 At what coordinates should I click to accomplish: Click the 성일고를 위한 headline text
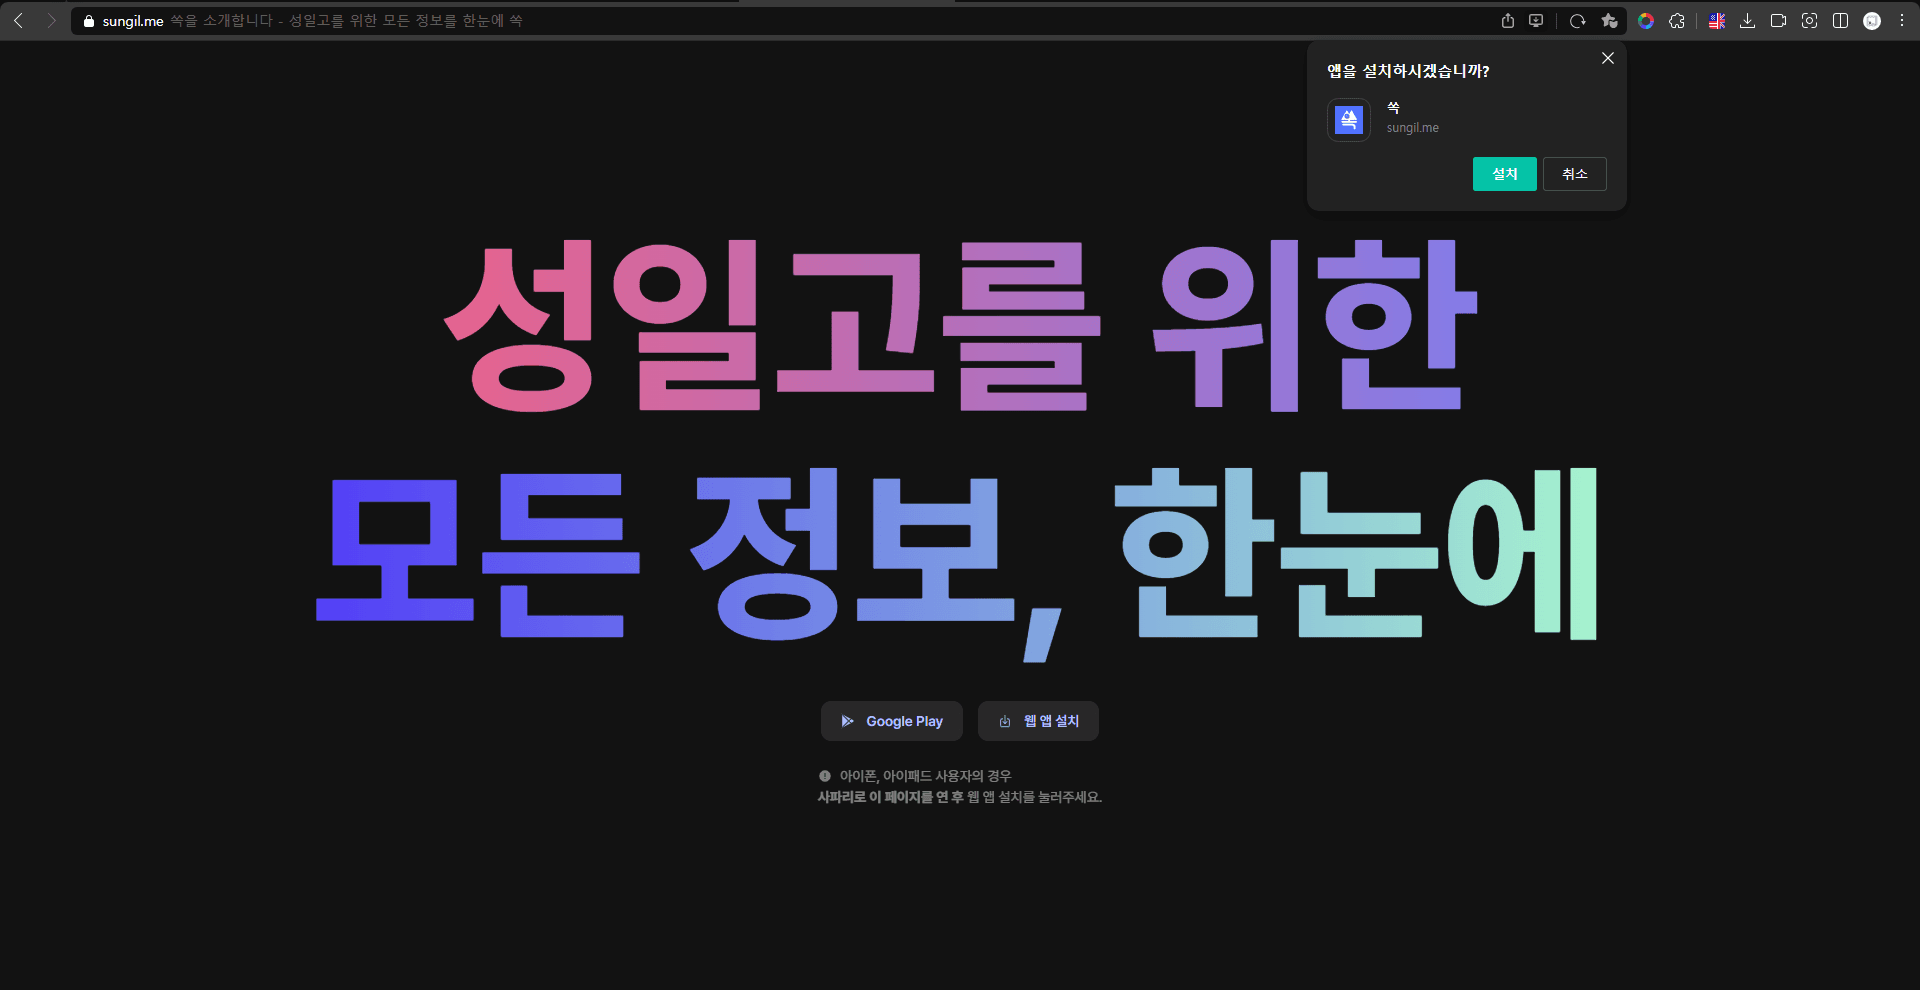click(x=960, y=325)
